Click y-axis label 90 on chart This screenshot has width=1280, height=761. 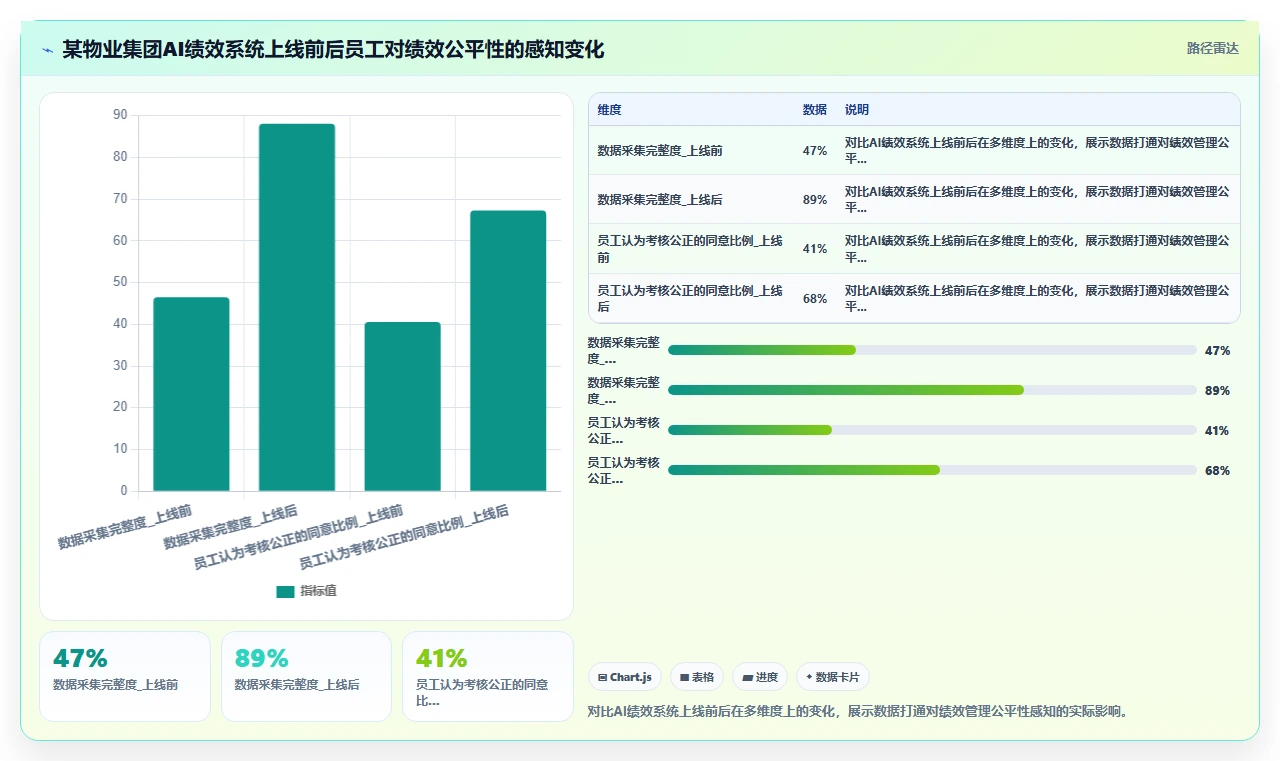click(120, 115)
